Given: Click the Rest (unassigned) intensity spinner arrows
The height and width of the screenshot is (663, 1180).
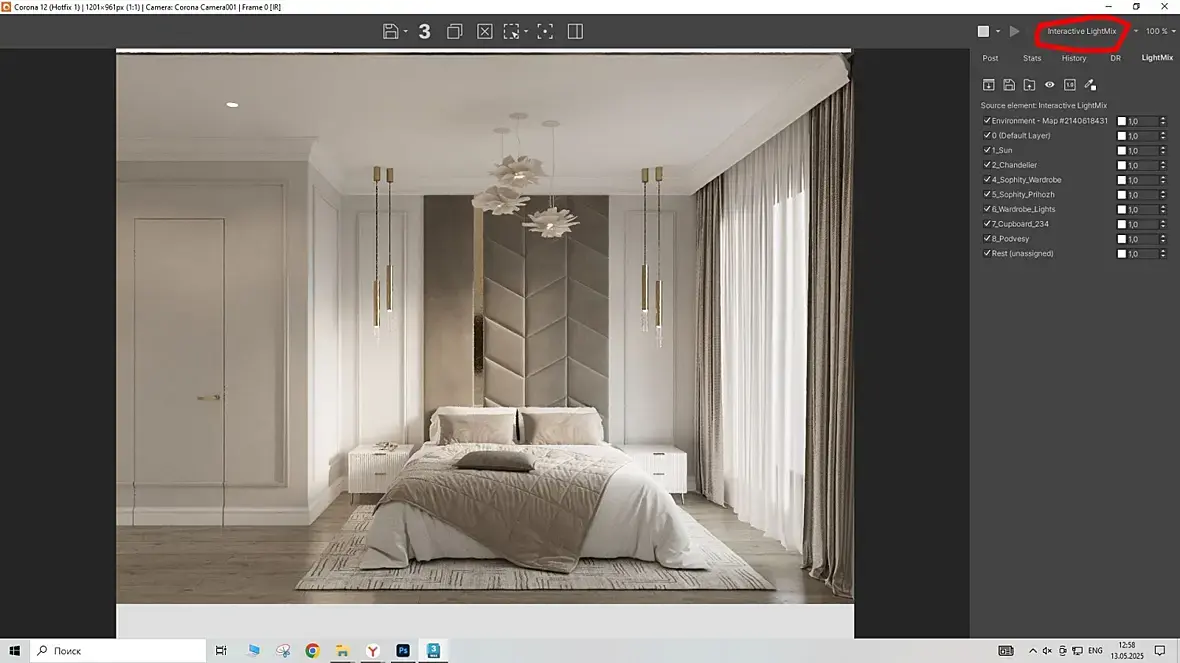Looking at the screenshot, I should click(1163, 254).
